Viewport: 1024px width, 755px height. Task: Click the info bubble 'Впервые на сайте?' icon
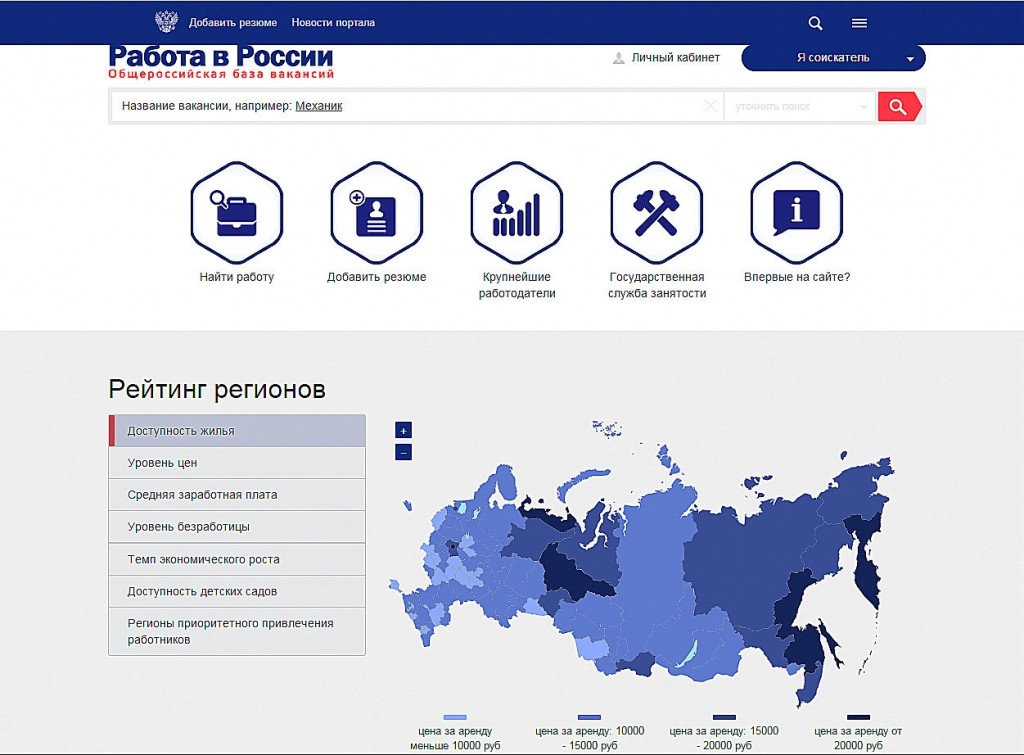pos(797,212)
